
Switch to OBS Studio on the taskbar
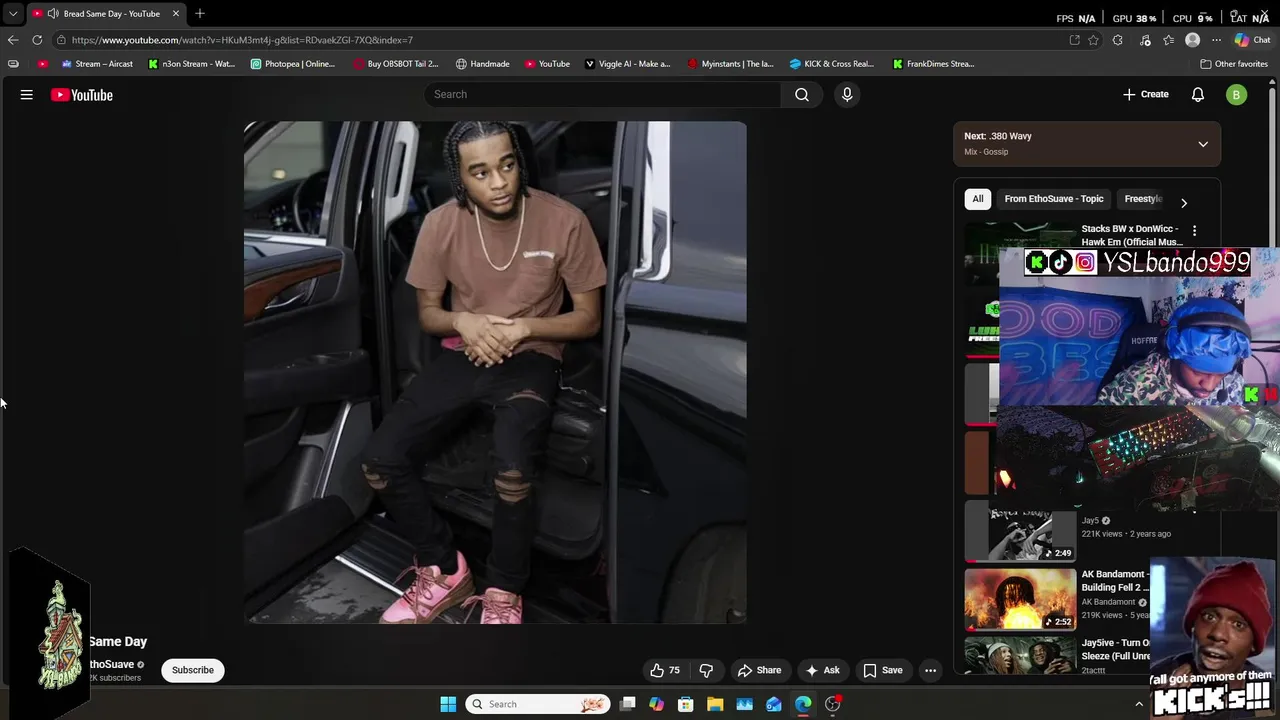pos(833,704)
